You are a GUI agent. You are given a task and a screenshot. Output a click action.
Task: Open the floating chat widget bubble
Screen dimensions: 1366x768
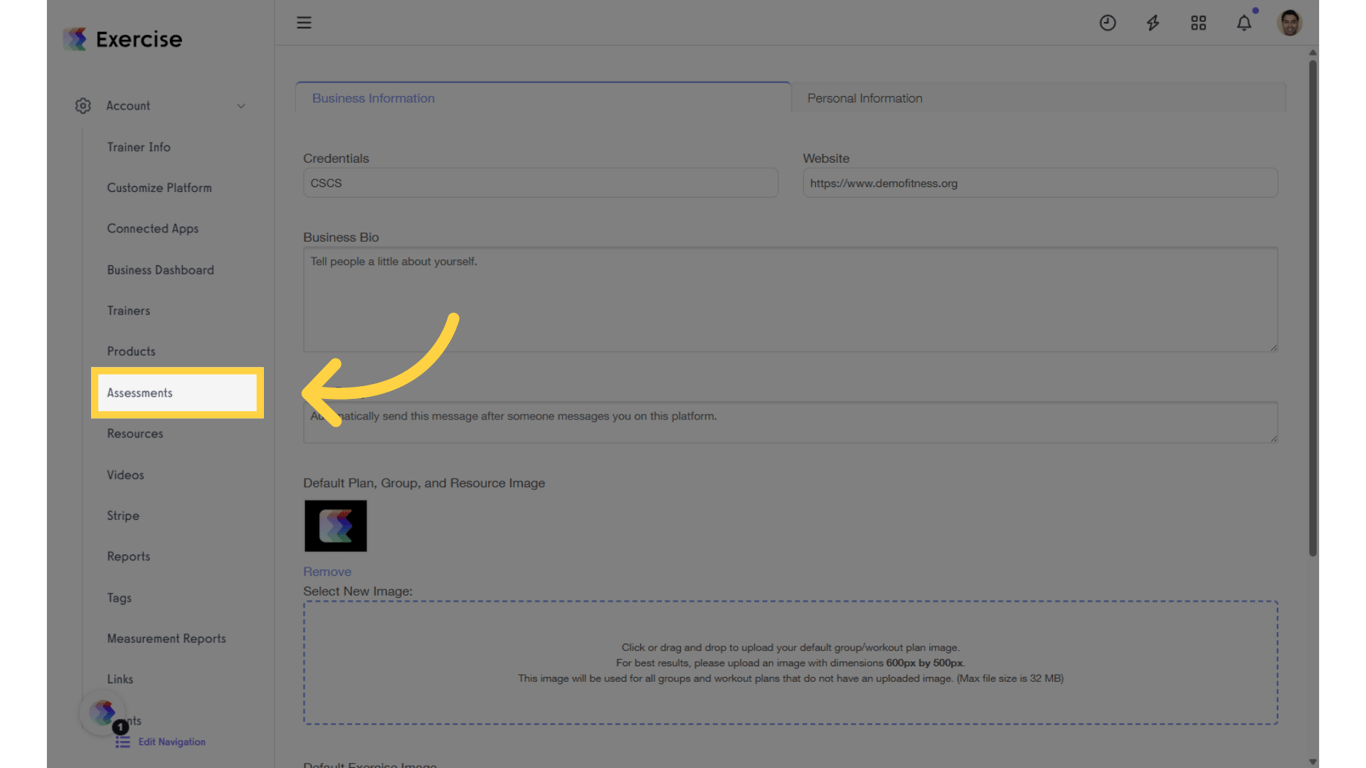103,713
